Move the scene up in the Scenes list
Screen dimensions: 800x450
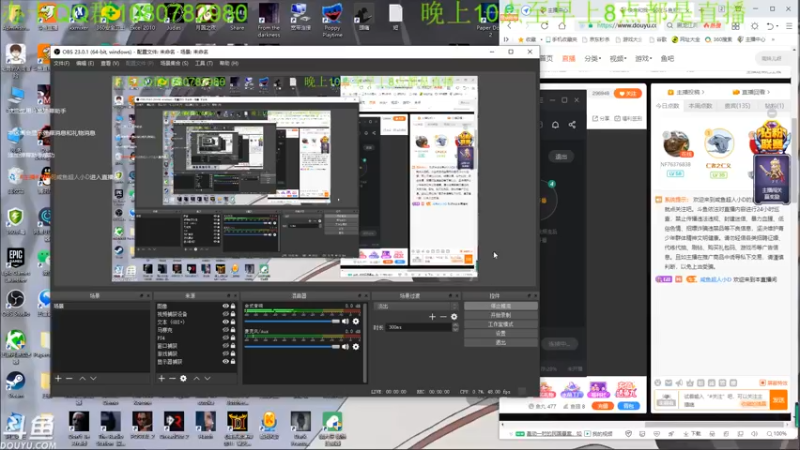pos(82,379)
